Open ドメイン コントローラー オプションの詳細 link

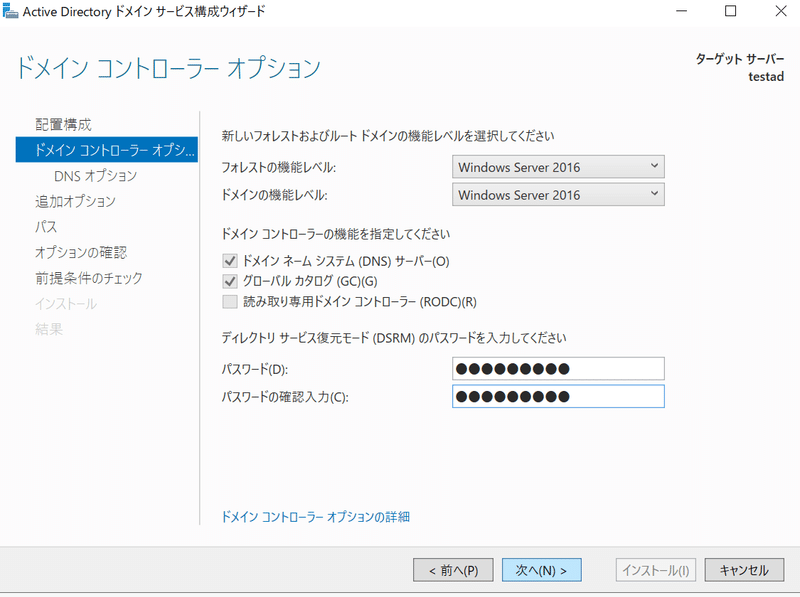click(x=315, y=517)
